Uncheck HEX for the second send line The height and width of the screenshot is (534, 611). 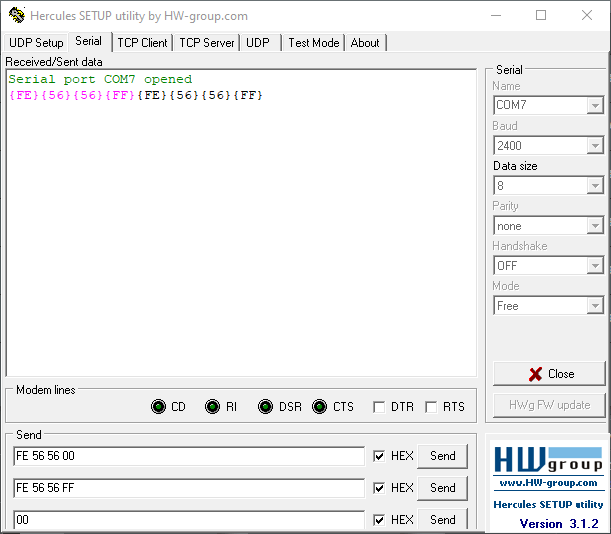click(379, 488)
